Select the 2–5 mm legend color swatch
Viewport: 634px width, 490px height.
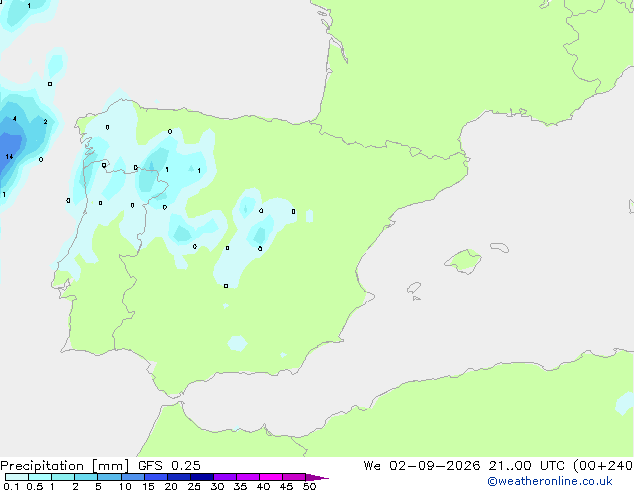pos(86,477)
